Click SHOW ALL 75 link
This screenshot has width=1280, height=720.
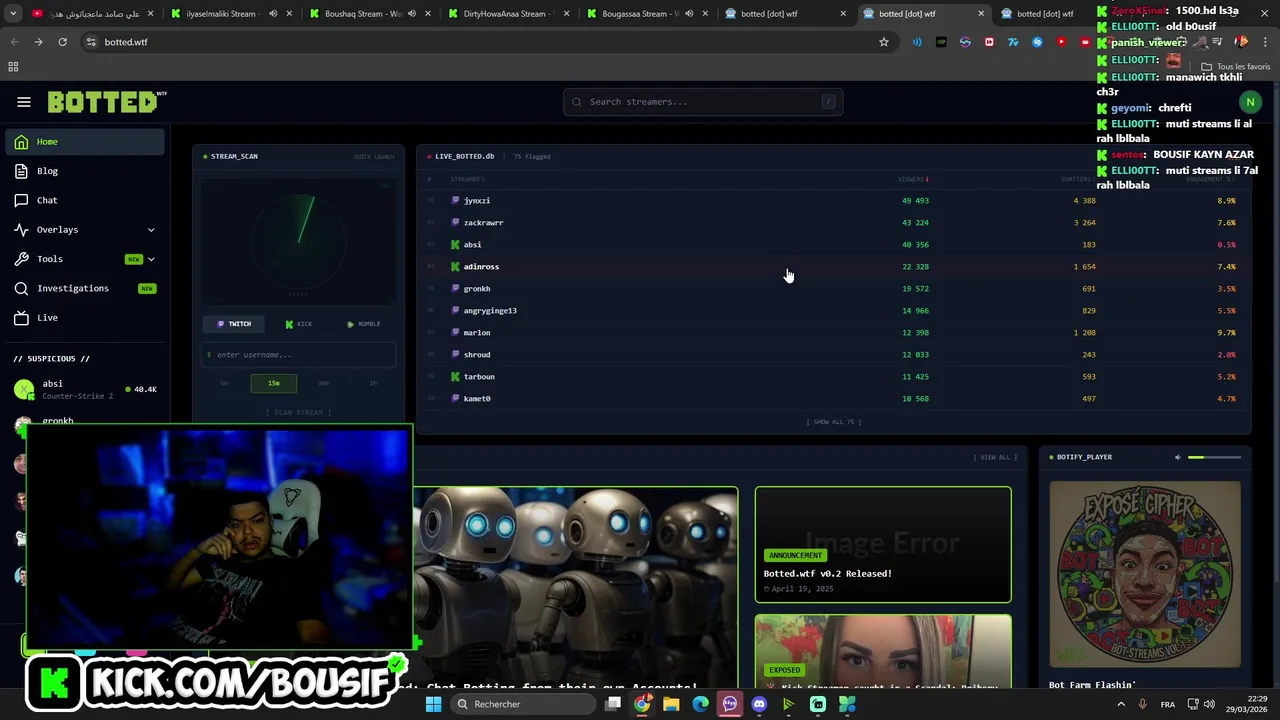coord(834,422)
